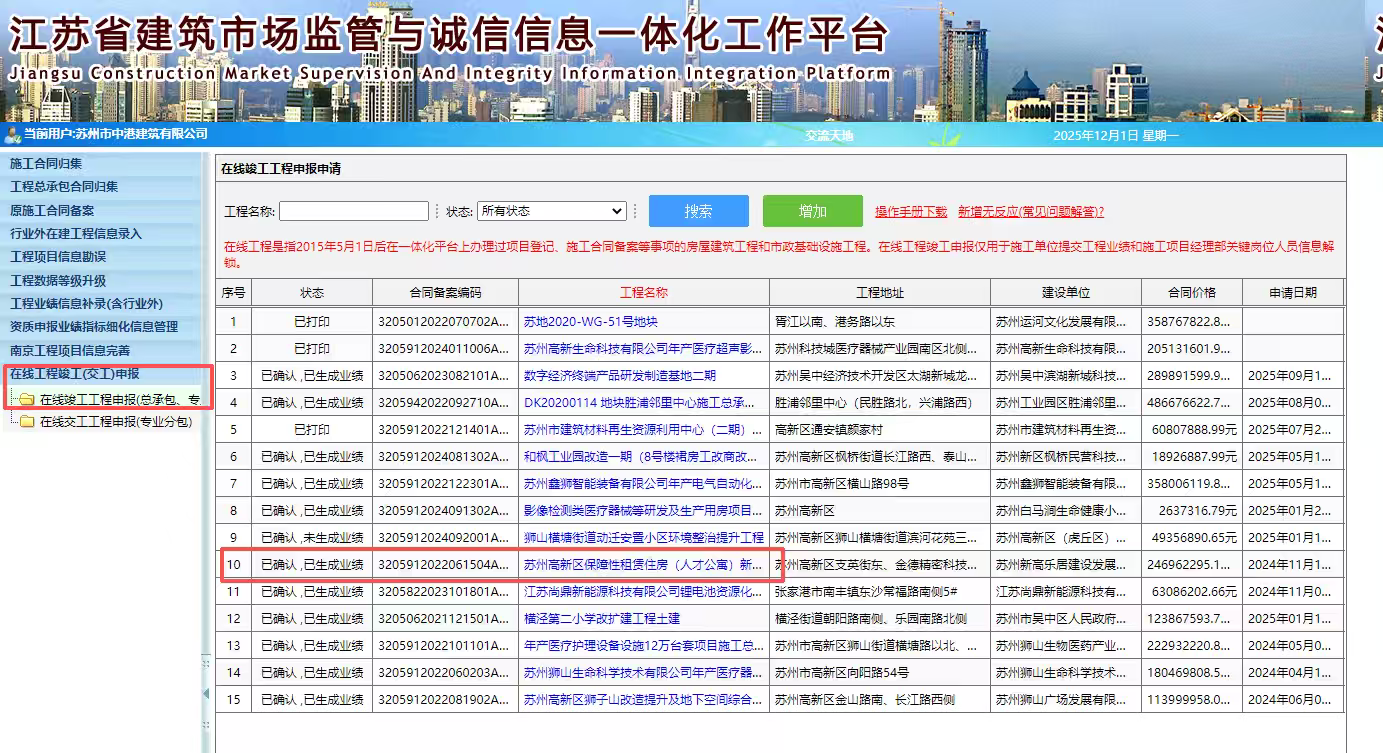Collapse the left sidebar with the arrow

(x=206, y=693)
